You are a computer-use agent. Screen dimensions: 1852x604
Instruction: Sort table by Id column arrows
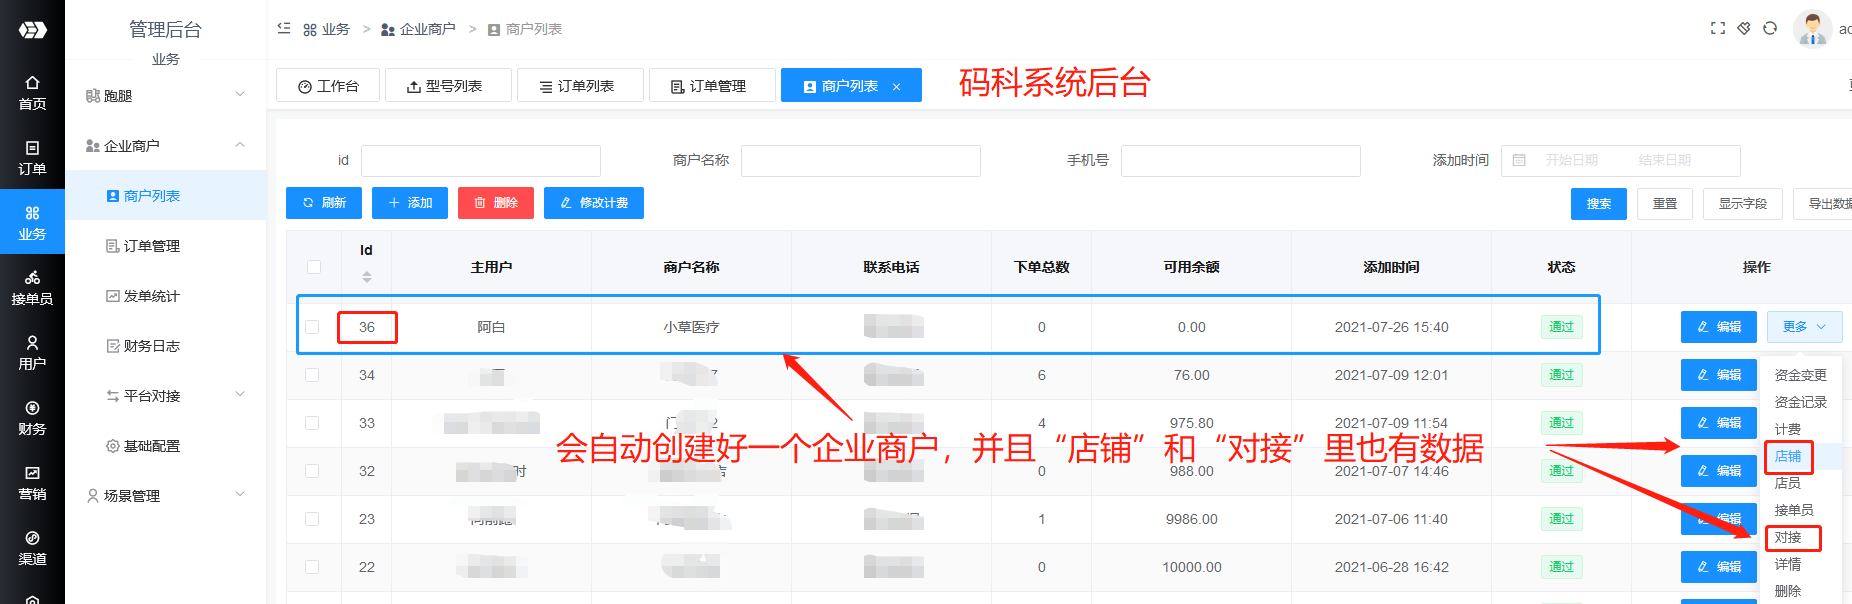click(x=367, y=277)
